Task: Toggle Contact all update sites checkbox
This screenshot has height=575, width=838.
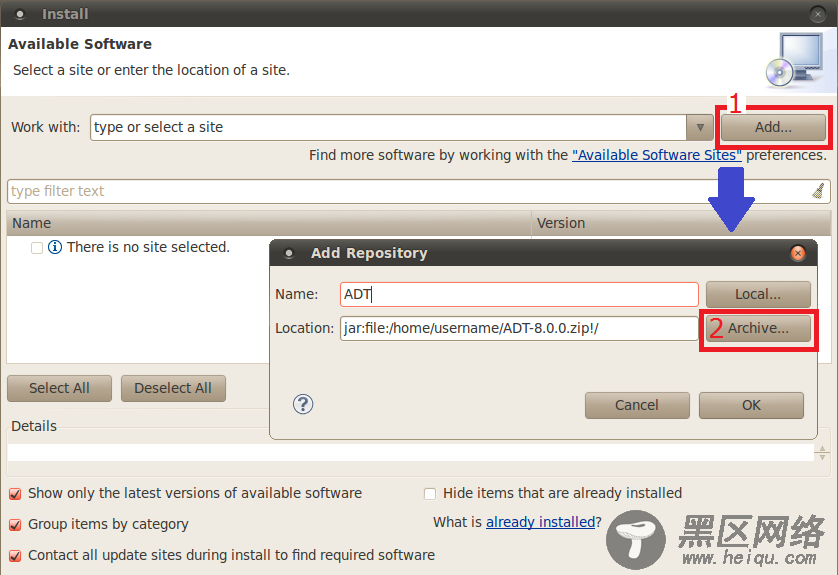Action: 15,556
